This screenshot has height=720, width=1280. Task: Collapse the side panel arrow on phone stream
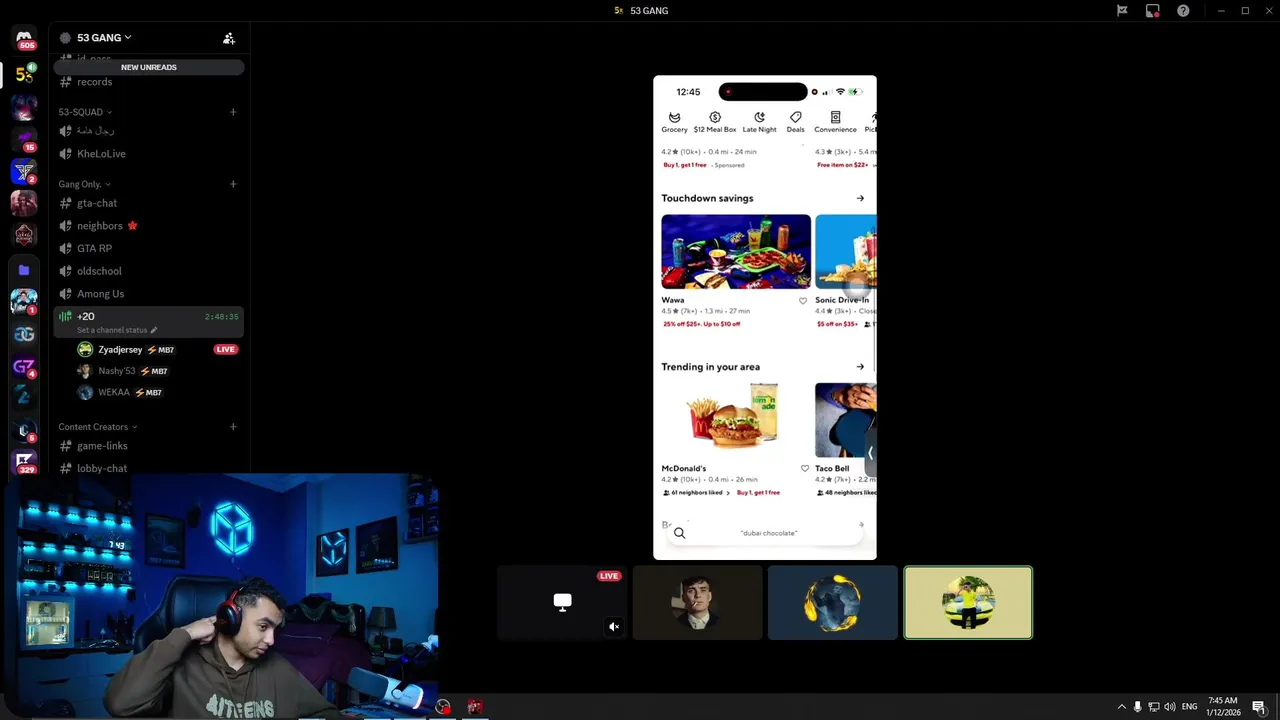point(870,453)
